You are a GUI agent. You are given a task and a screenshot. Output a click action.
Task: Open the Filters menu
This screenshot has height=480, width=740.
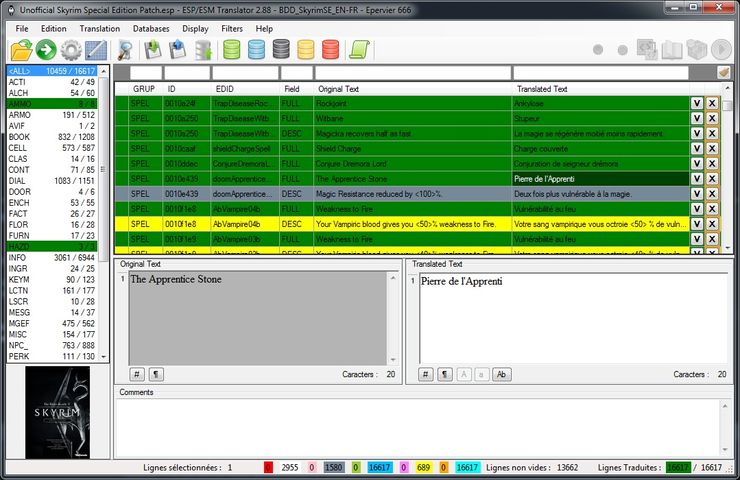click(x=232, y=29)
